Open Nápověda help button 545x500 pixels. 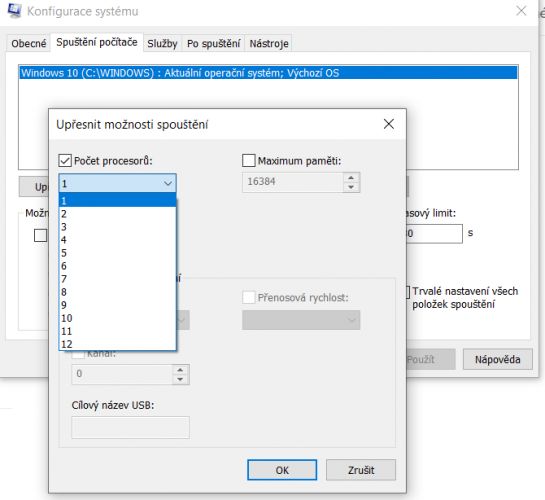(497, 359)
